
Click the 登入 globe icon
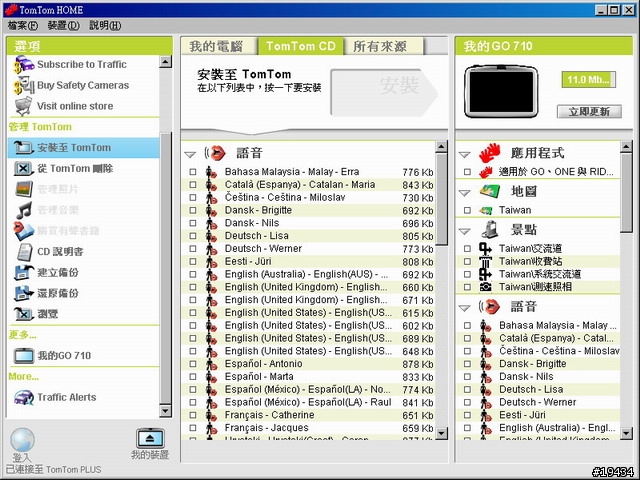click(22, 440)
